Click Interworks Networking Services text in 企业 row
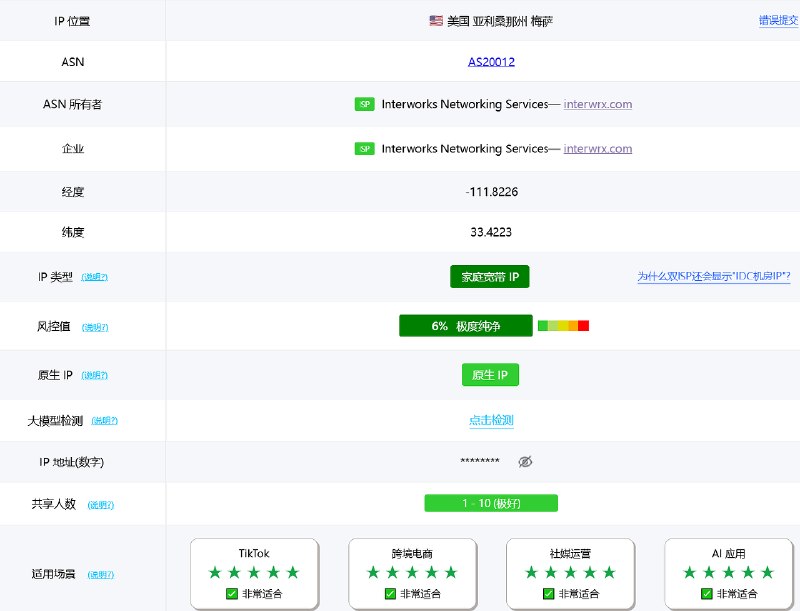Screen dimensions: 800x611 tap(465, 148)
